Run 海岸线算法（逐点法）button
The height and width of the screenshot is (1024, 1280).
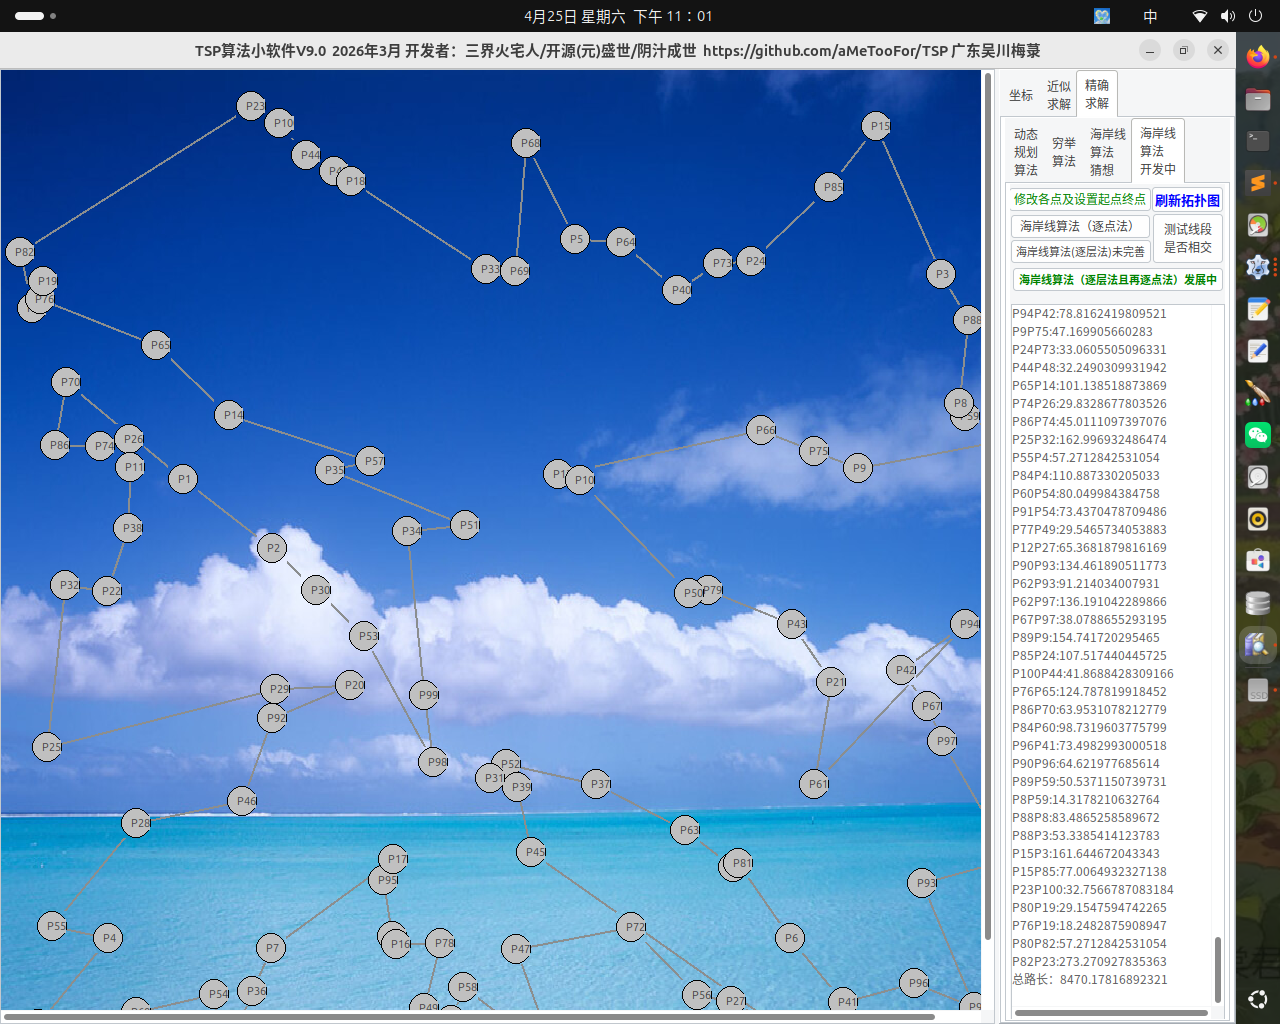pos(1080,226)
